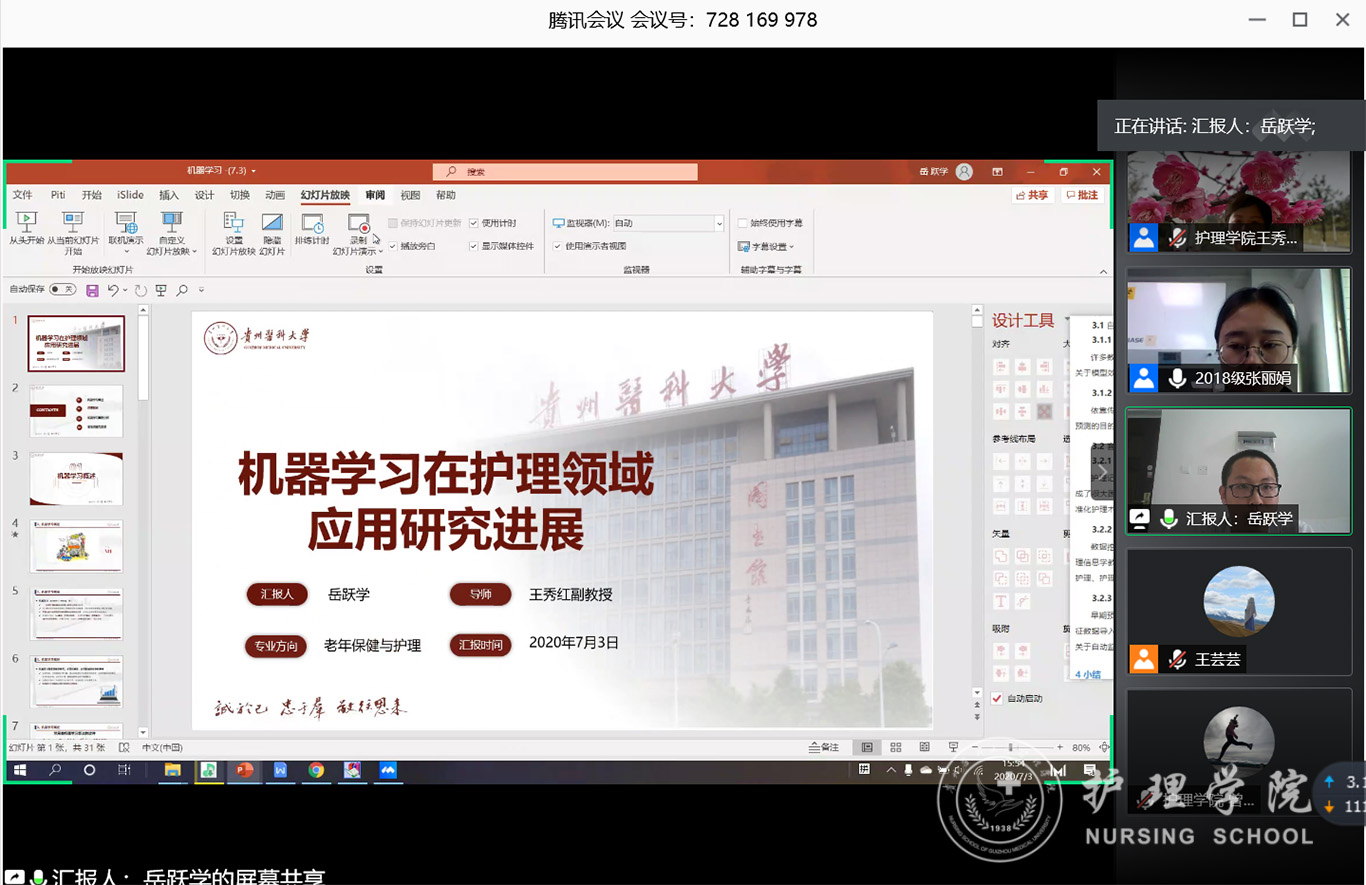Click the Comments (批注) button
1366x885 pixels.
pos(1082,196)
